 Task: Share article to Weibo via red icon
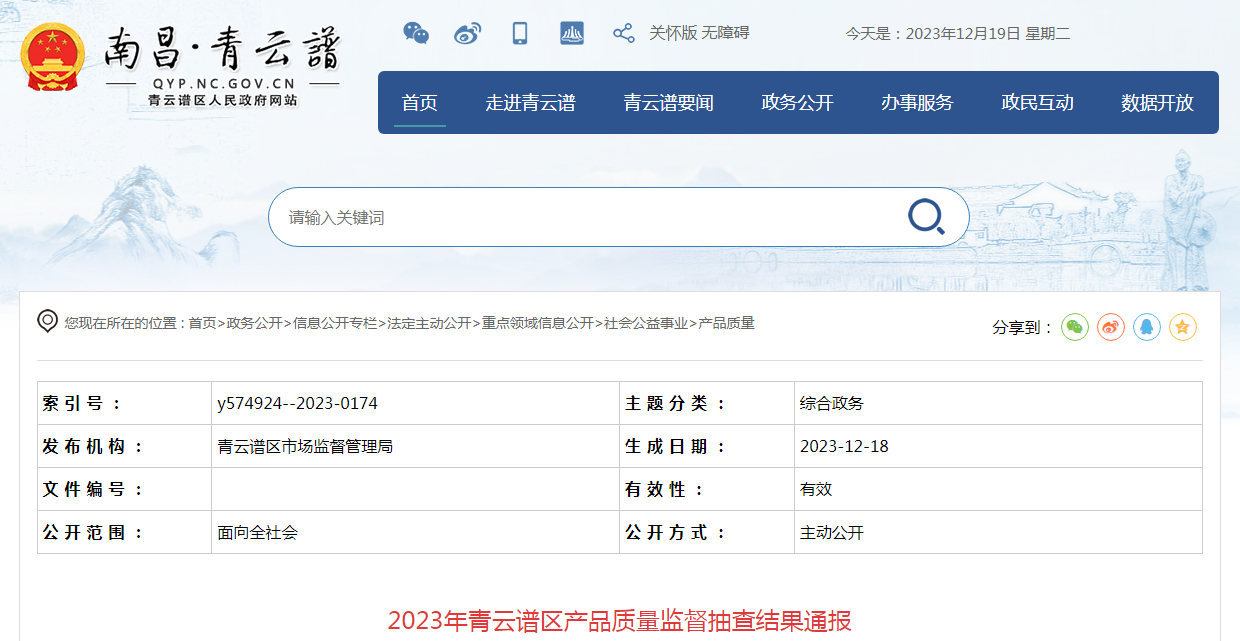1111,327
